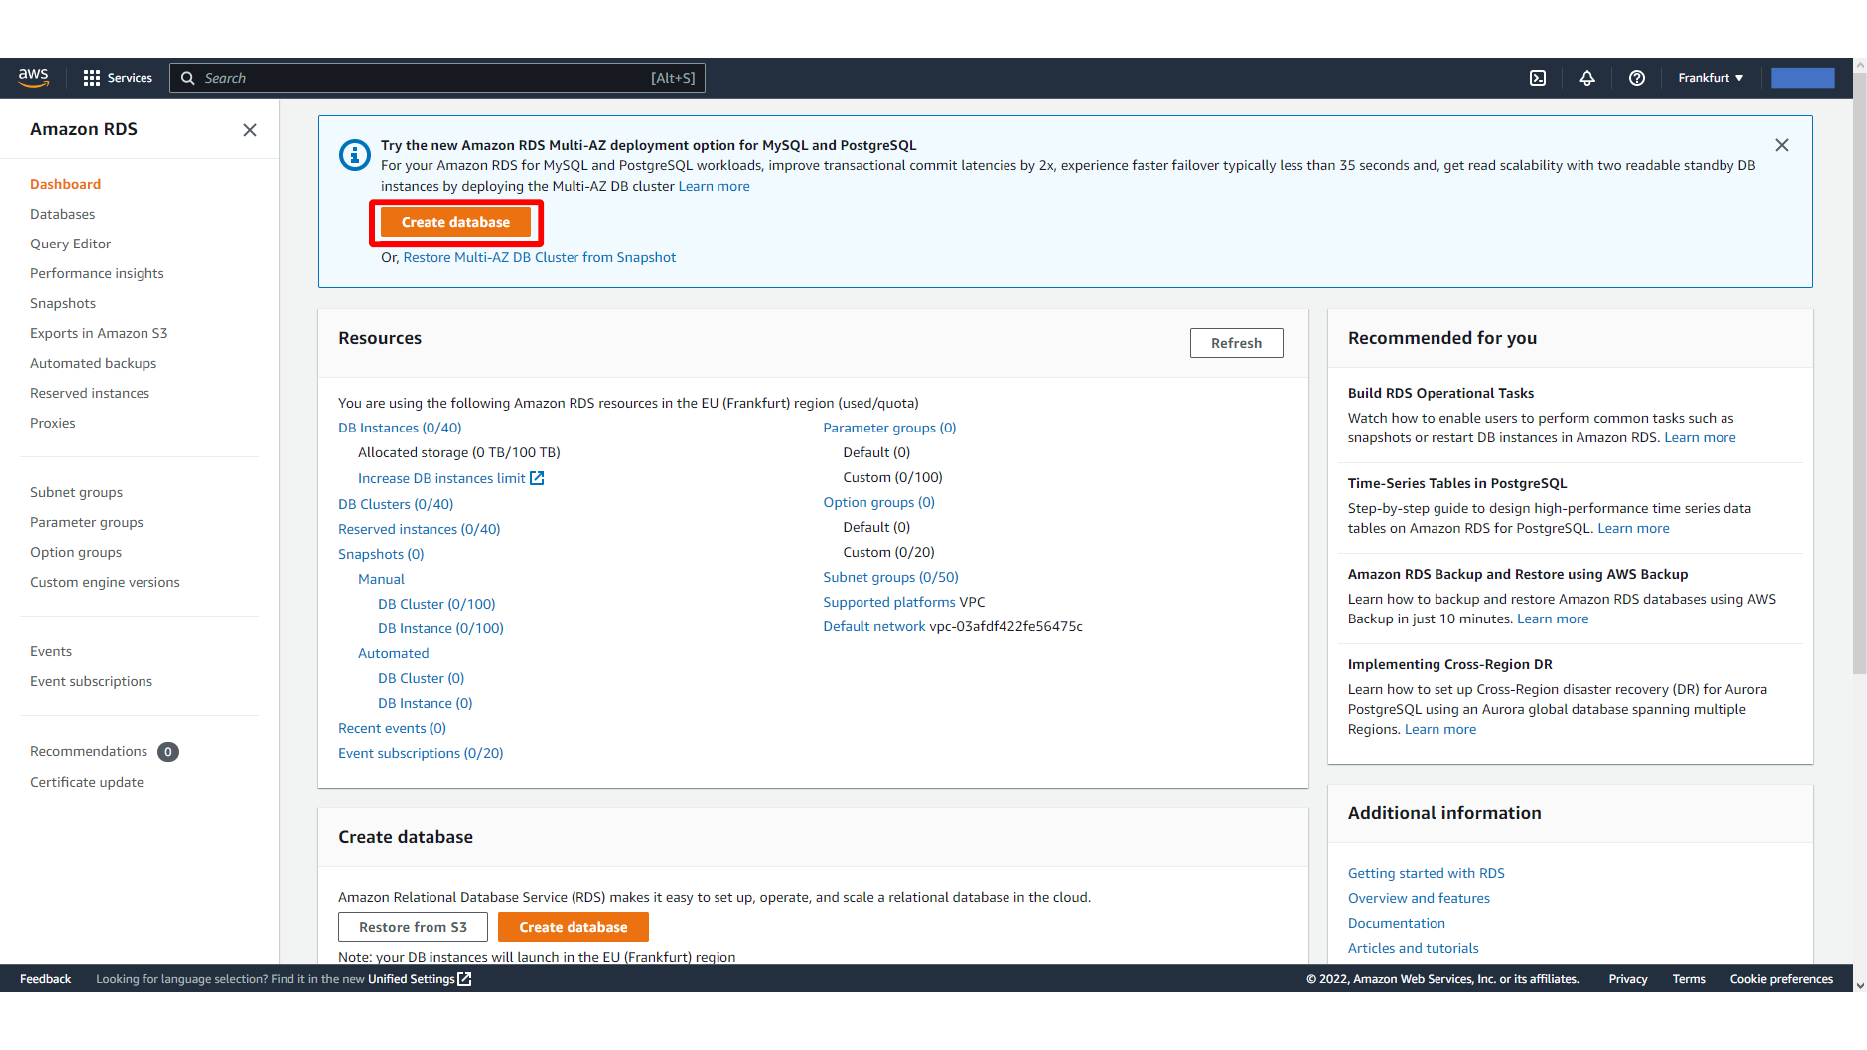Click the AWS logo home icon
This screenshot has height=1050, width=1867.
pyautogui.click(x=33, y=77)
